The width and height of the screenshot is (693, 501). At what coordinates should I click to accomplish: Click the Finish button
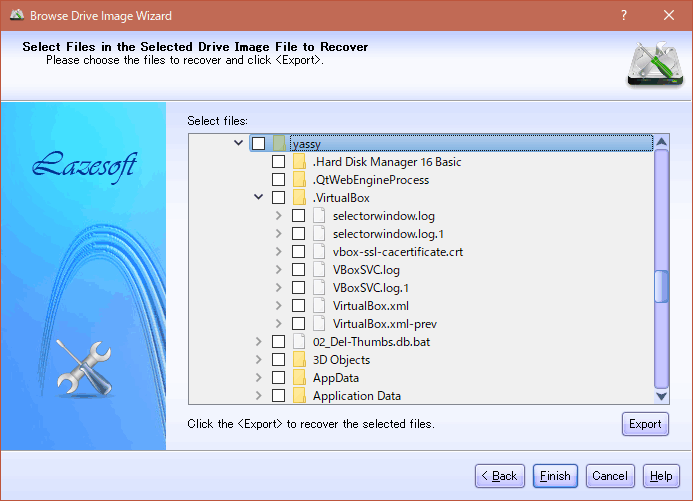(555, 476)
